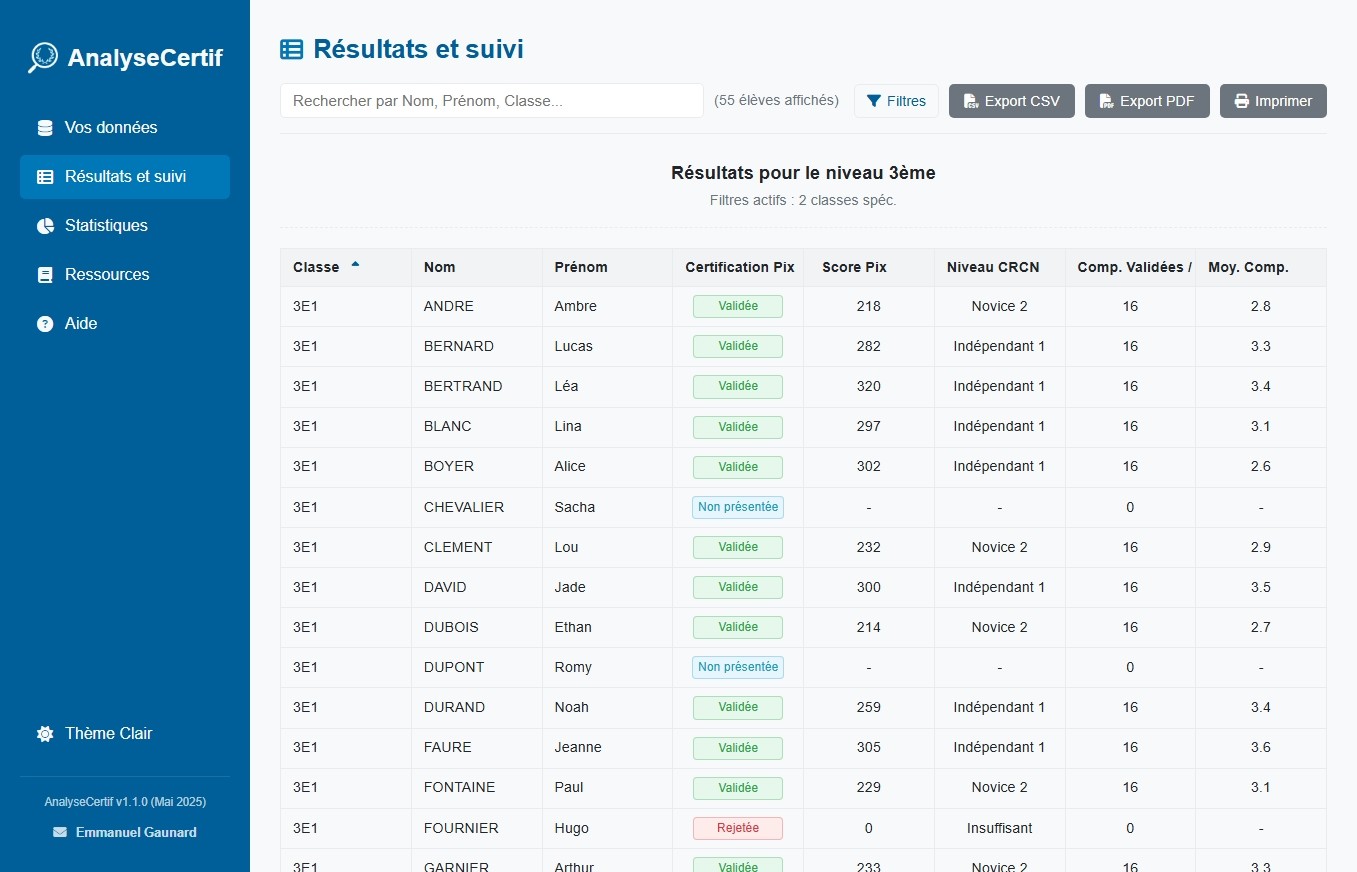The image size is (1357, 872).
Task: Click the Imprimer button
Action: coord(1273,101)
